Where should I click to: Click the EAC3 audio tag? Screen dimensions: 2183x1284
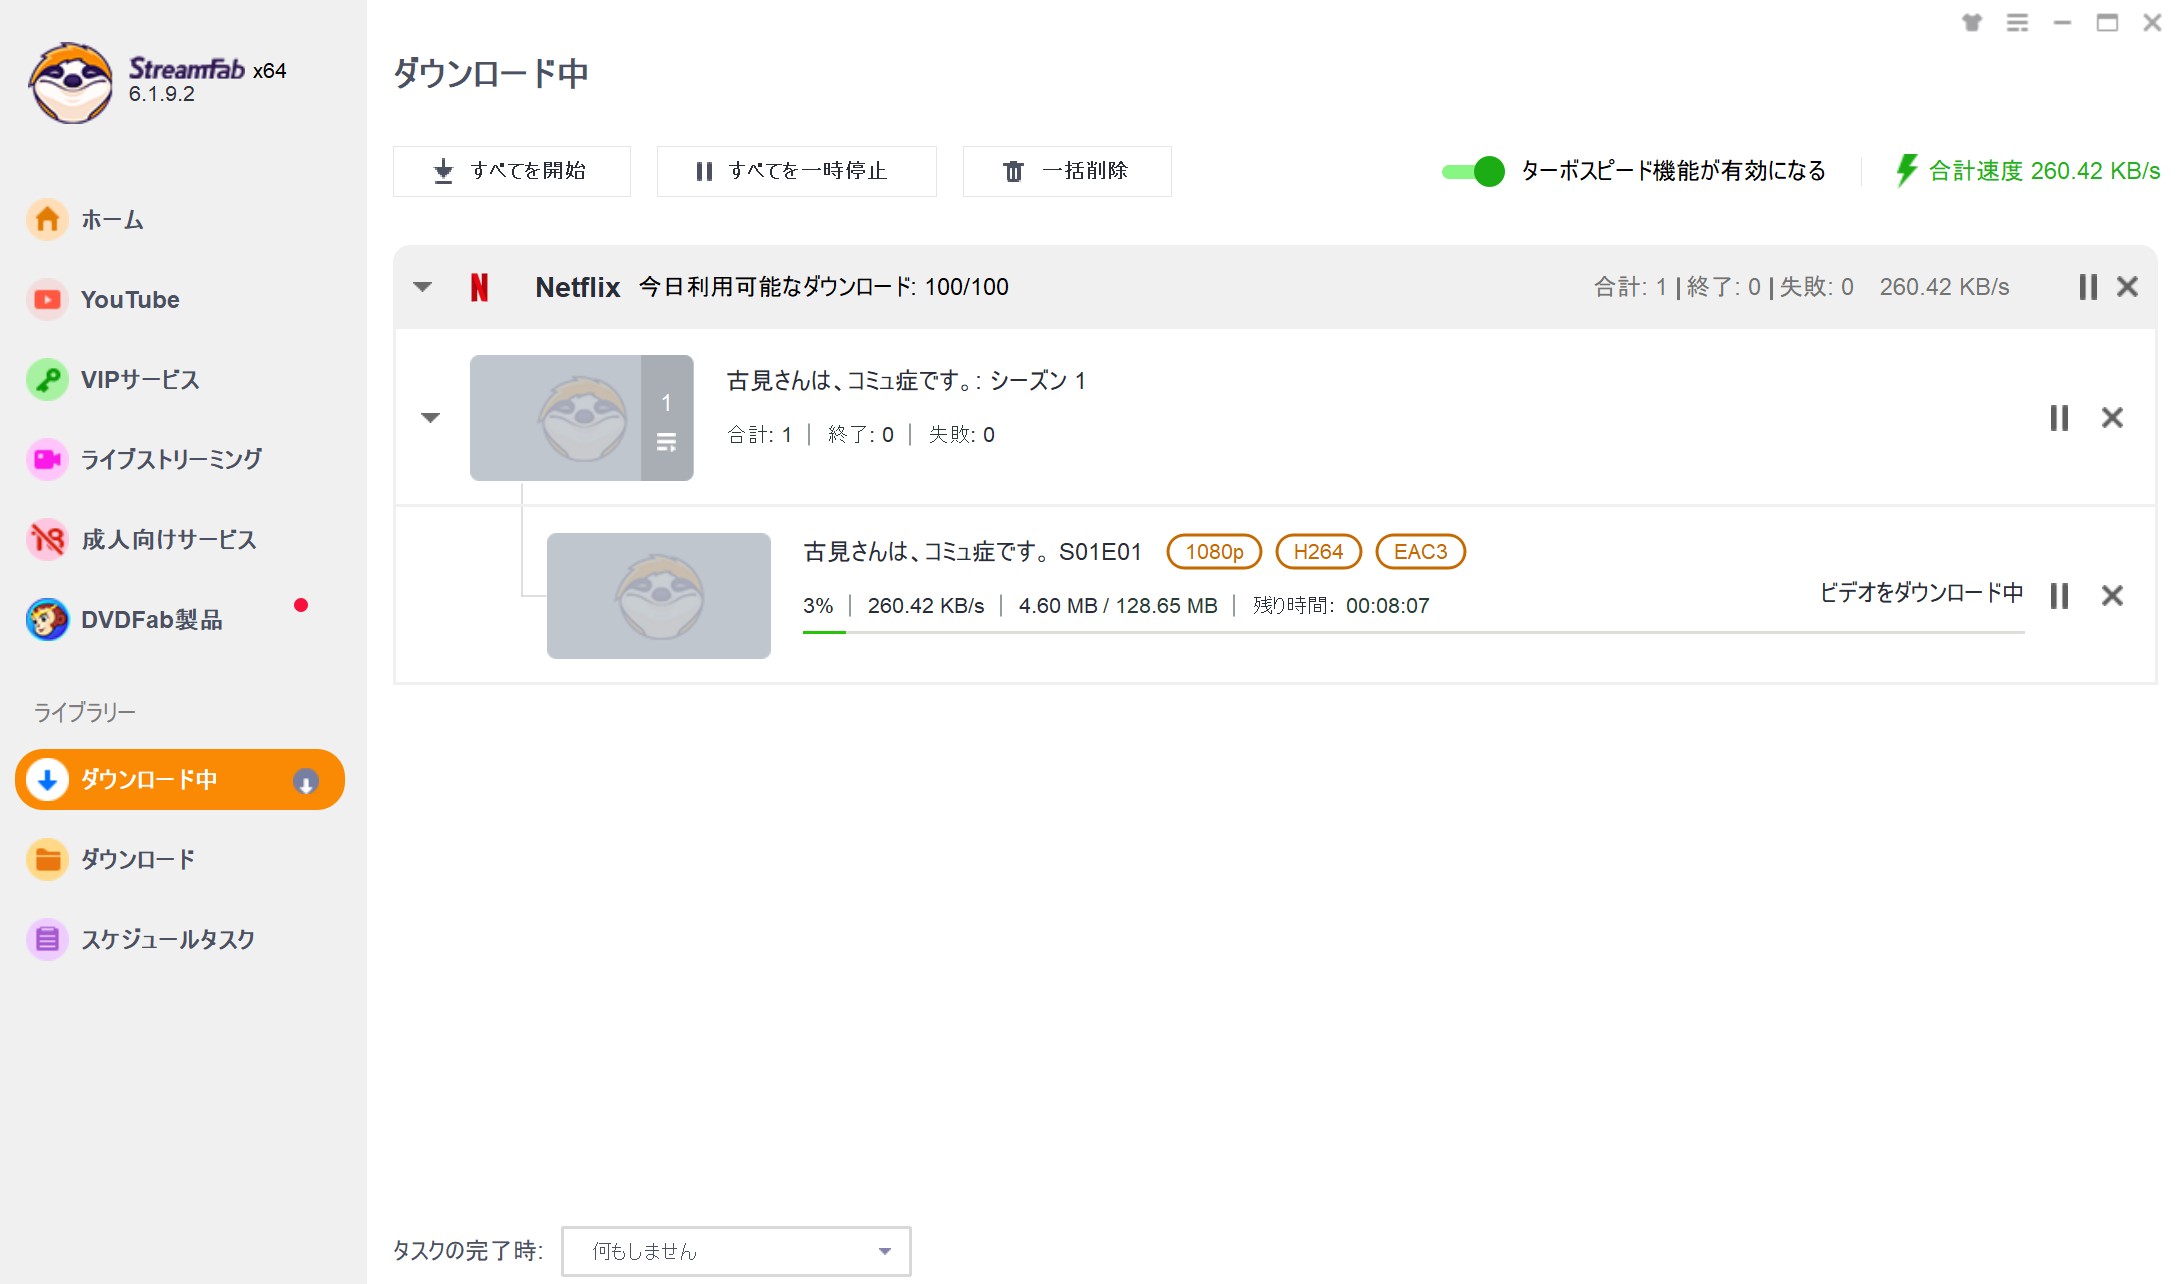tap(1421, 552)
